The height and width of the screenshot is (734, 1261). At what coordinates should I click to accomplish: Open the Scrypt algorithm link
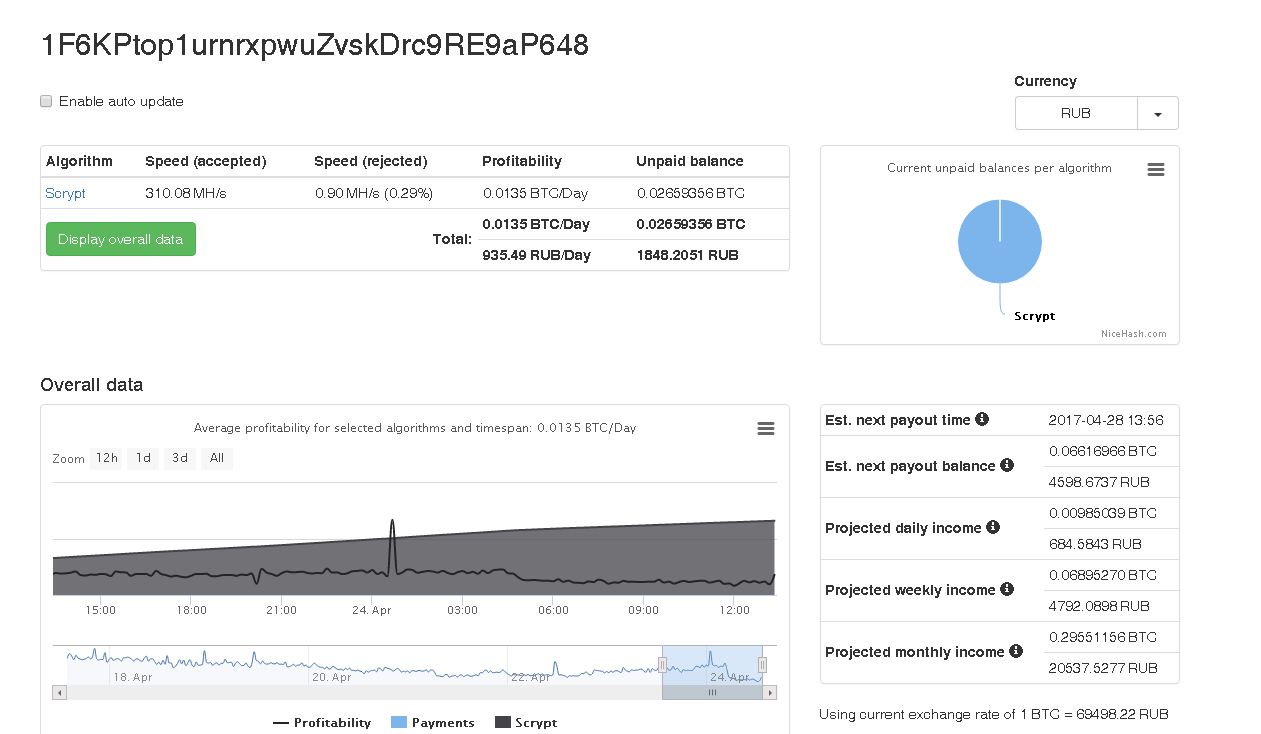click(65, 193)
